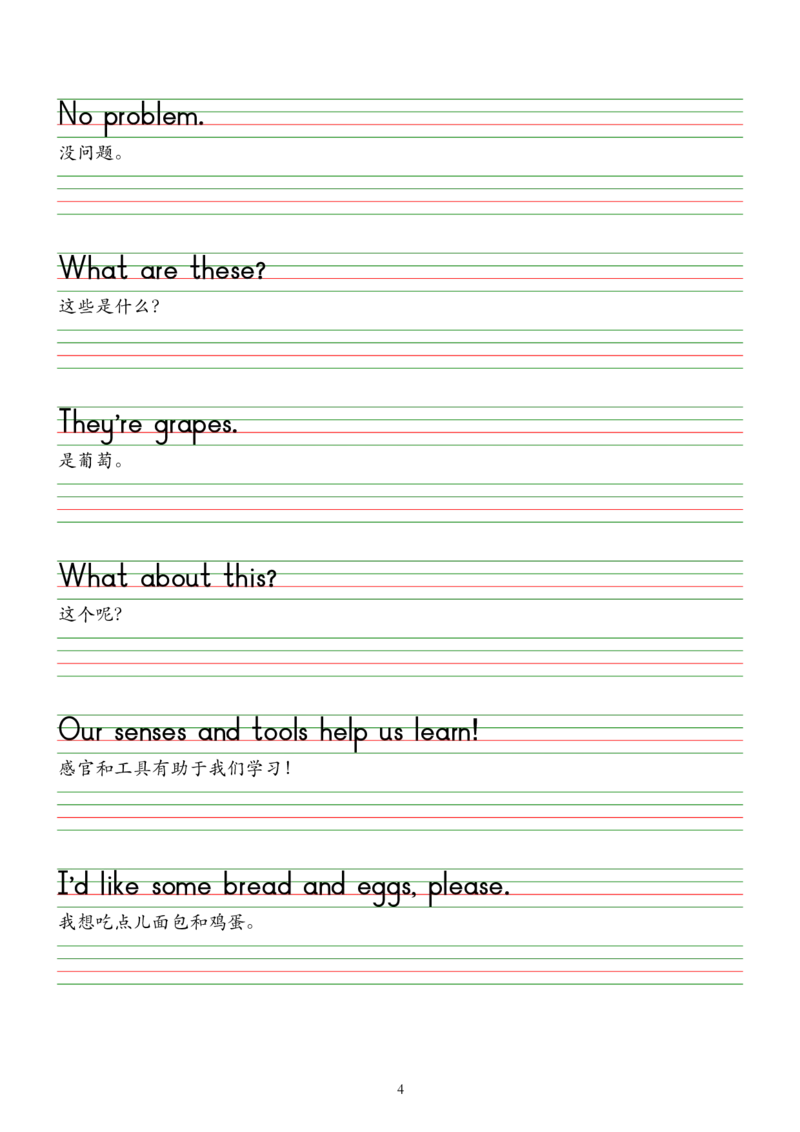The image size is (800, 1132).
Task: Click the word "please." in the last sentence
Action: point(469,888)
